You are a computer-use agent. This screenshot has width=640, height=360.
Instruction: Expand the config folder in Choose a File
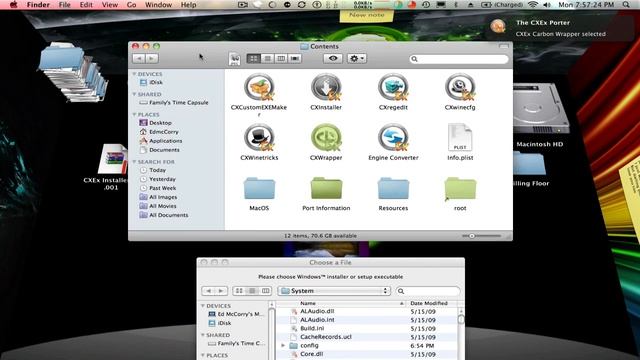coord(283,346)
